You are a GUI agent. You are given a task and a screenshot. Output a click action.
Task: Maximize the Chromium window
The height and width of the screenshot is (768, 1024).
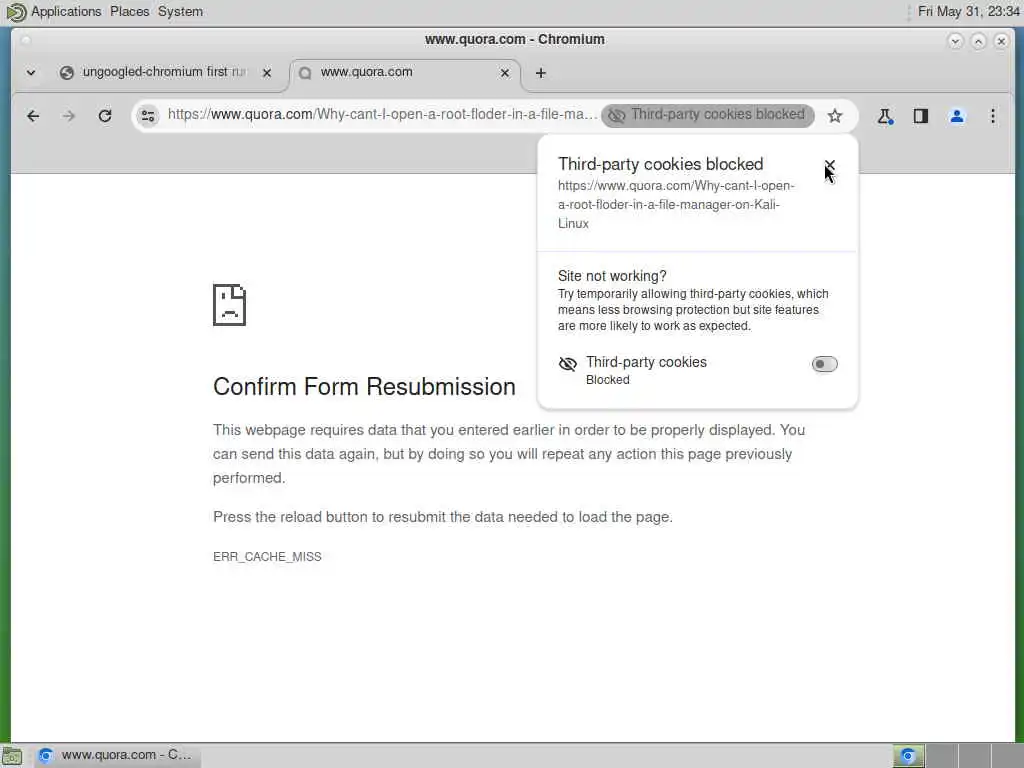pos(978,41)
